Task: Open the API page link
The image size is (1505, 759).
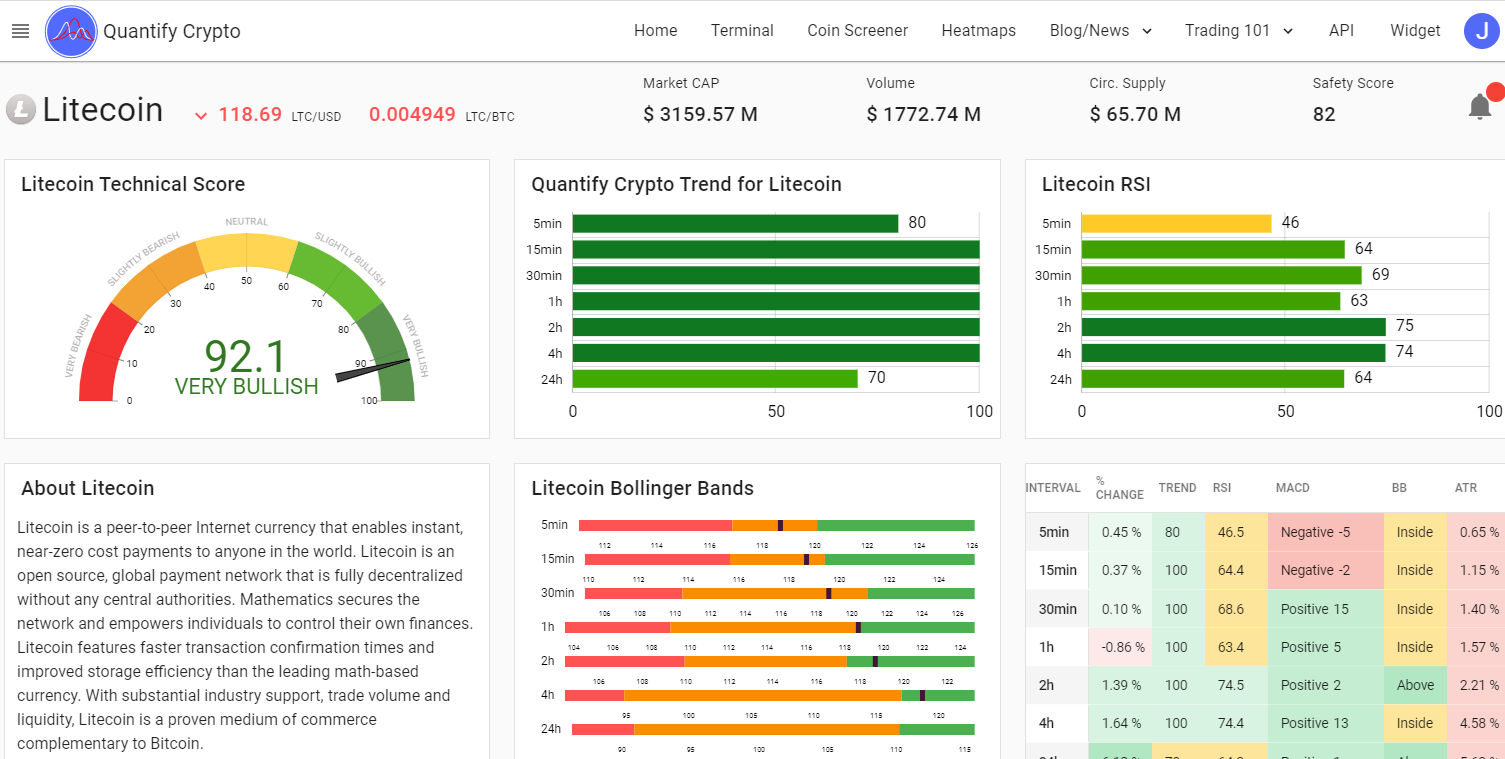Action: (x=1341, y=30)
